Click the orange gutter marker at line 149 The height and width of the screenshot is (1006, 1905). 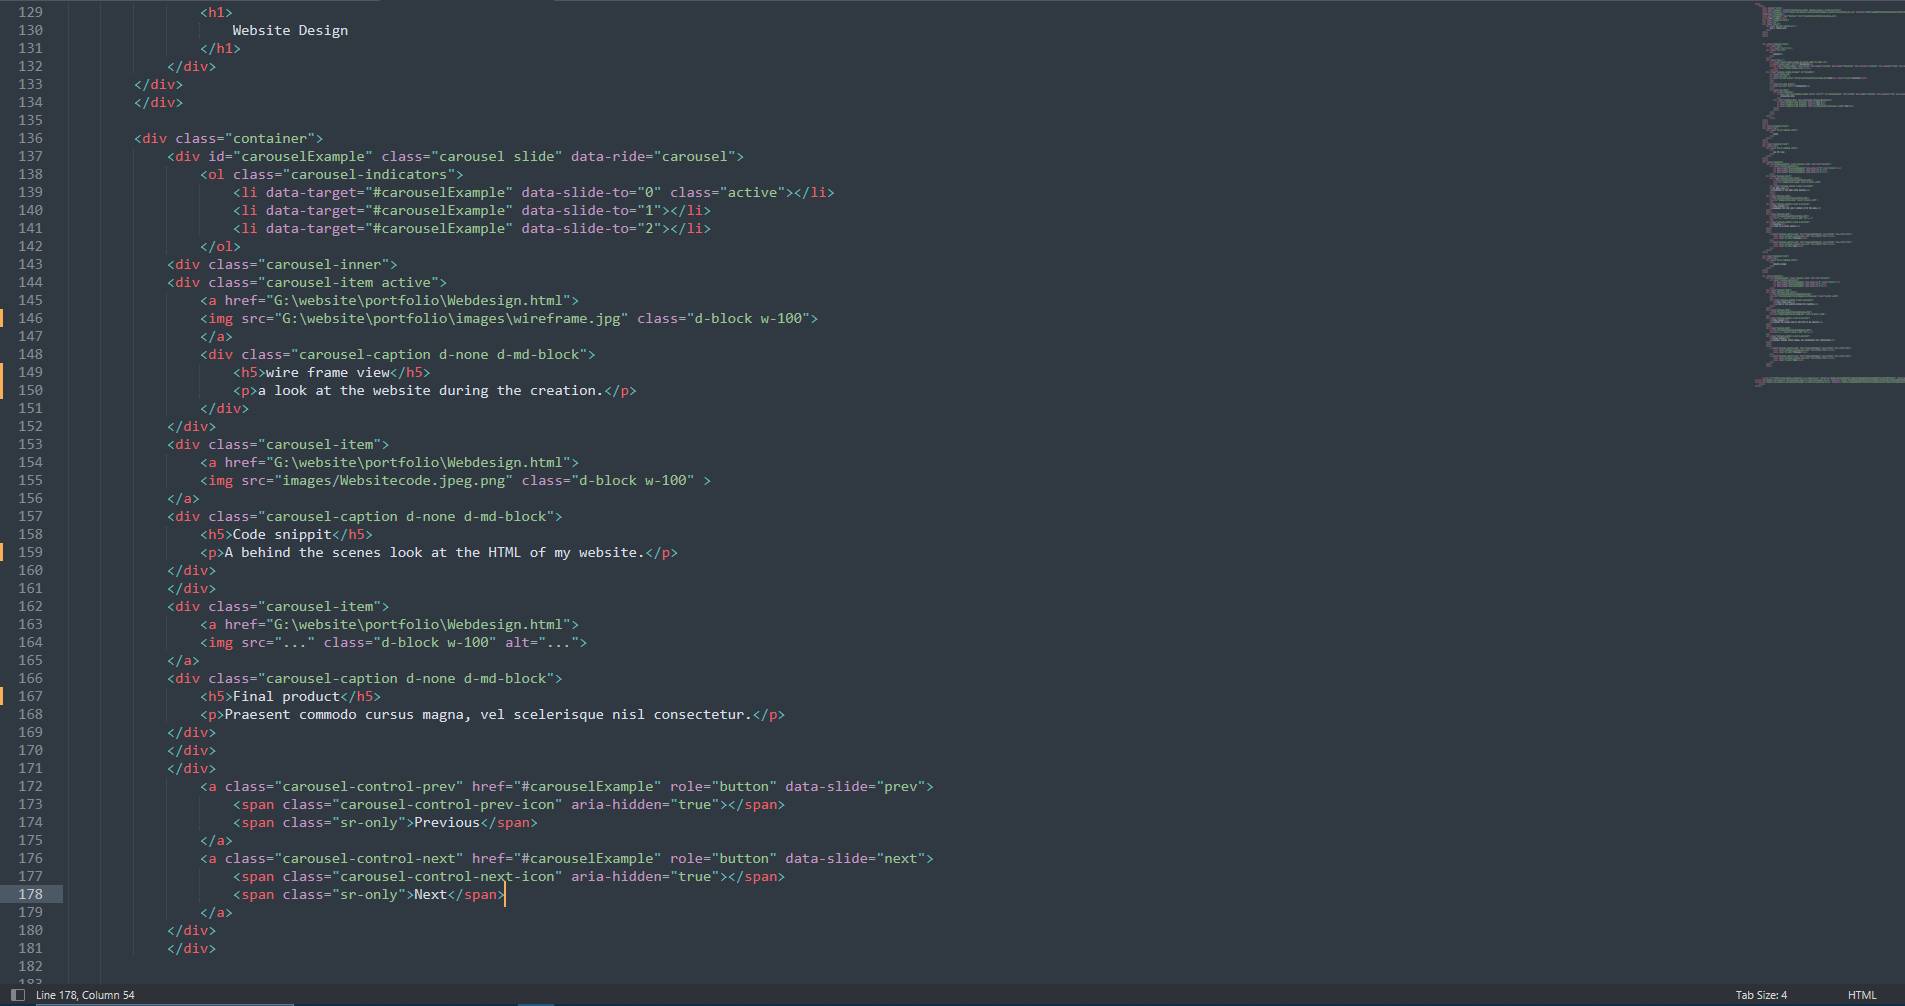pyautogui.click(x=2, y=372)
